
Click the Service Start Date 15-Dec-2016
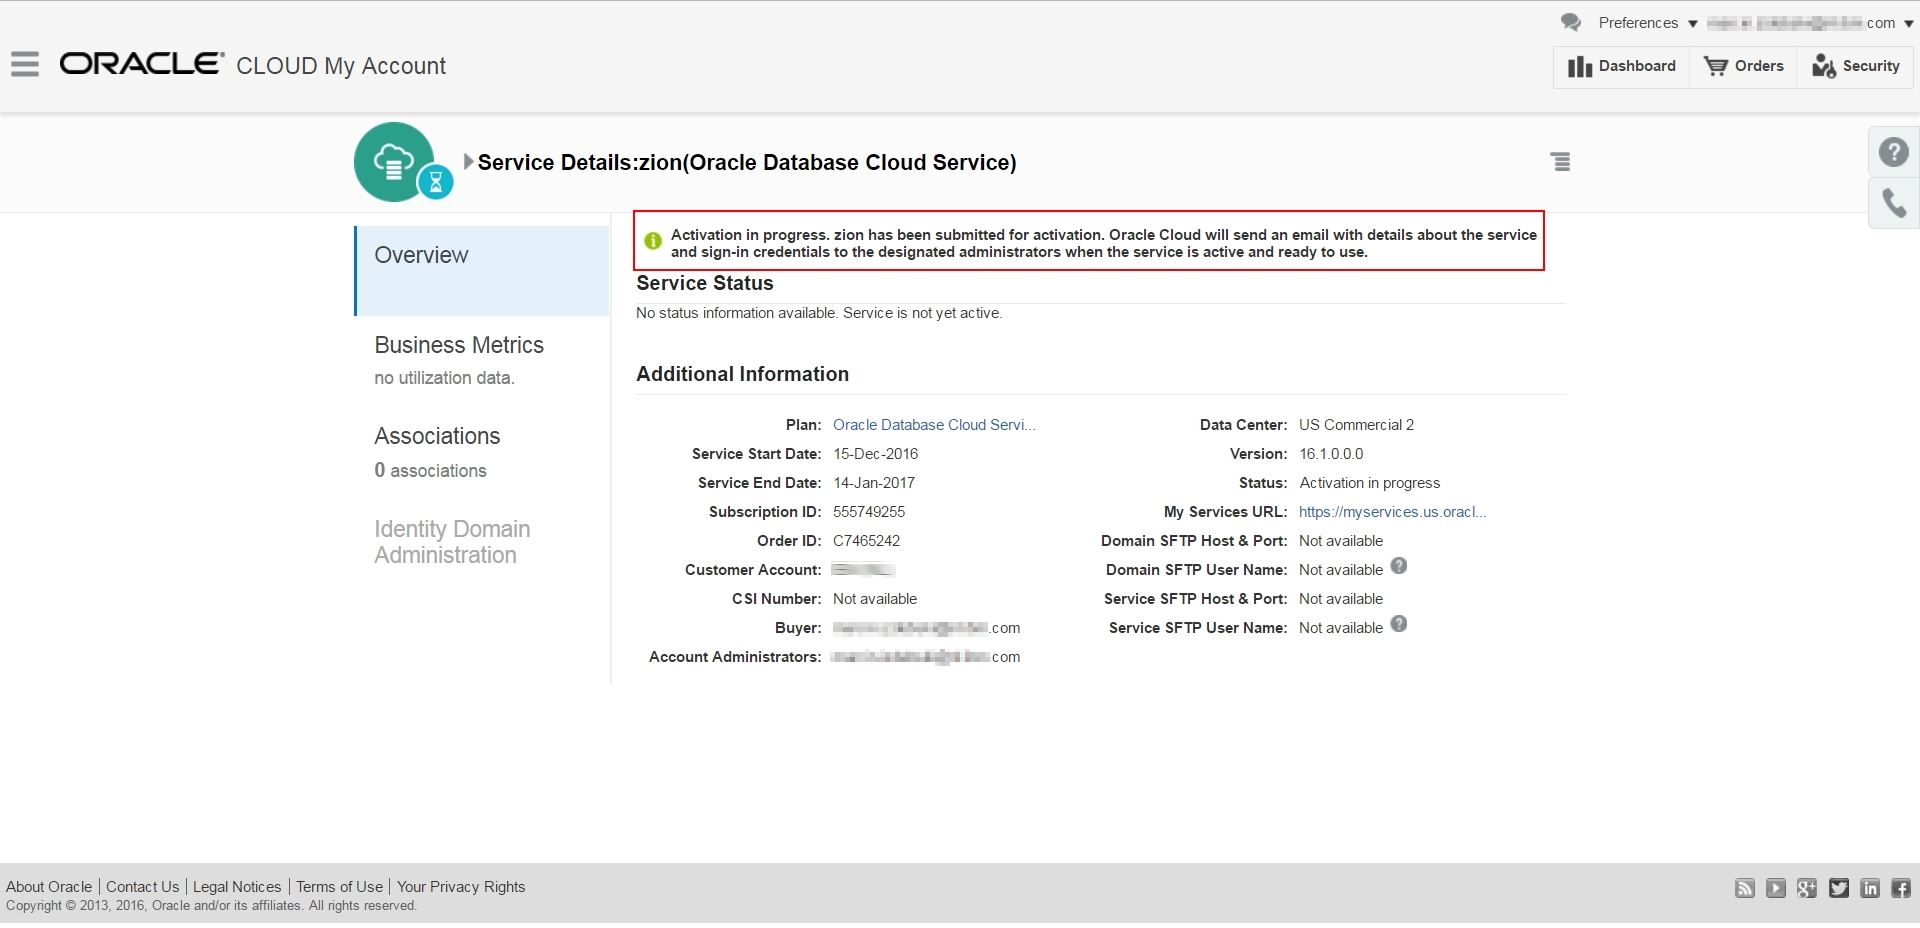pos(875,454)
